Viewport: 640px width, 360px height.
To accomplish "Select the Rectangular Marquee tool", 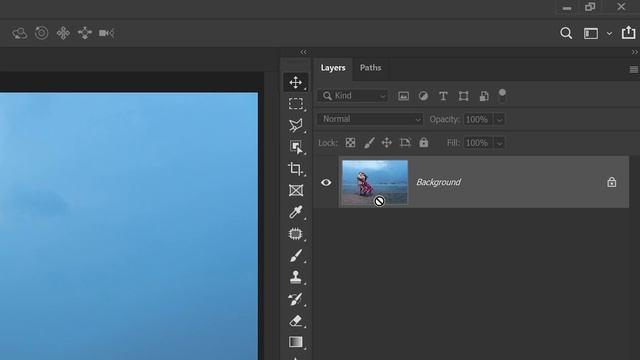I will click(296, 104).
